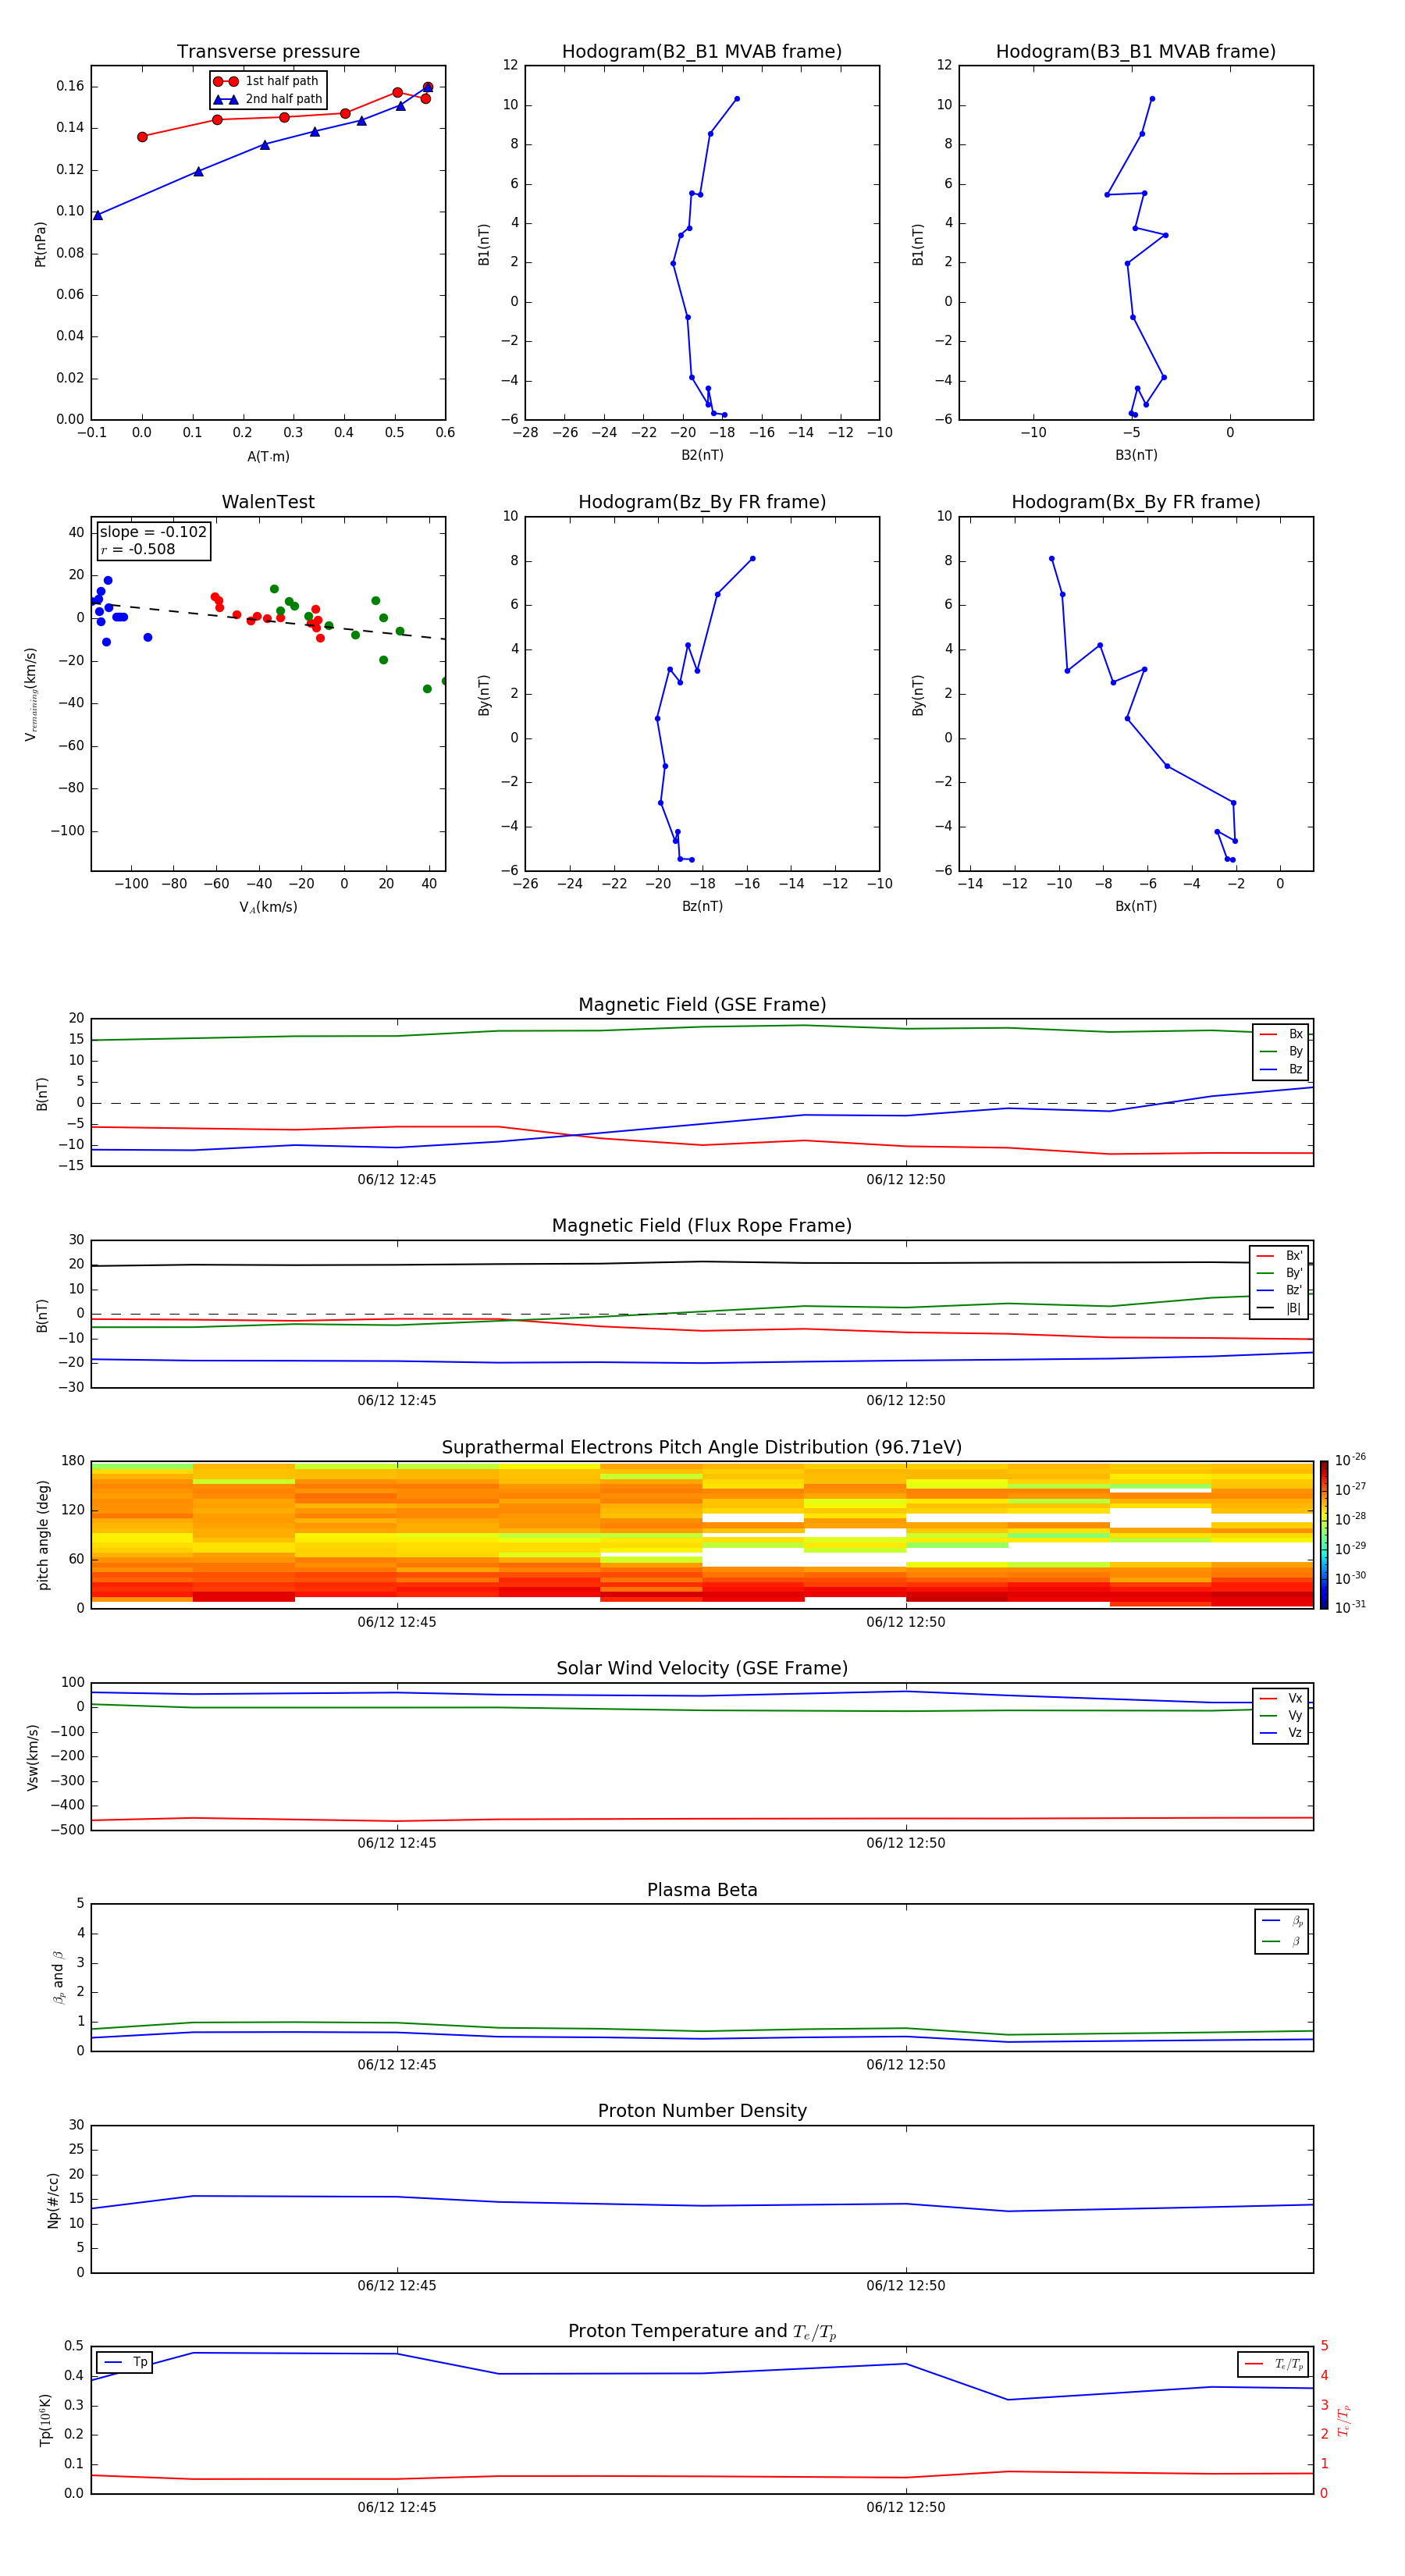1405x2576 pixels.
Task: Click the Bx' entry in Flux Rope legend
Action: [x=1280, y=1256]
